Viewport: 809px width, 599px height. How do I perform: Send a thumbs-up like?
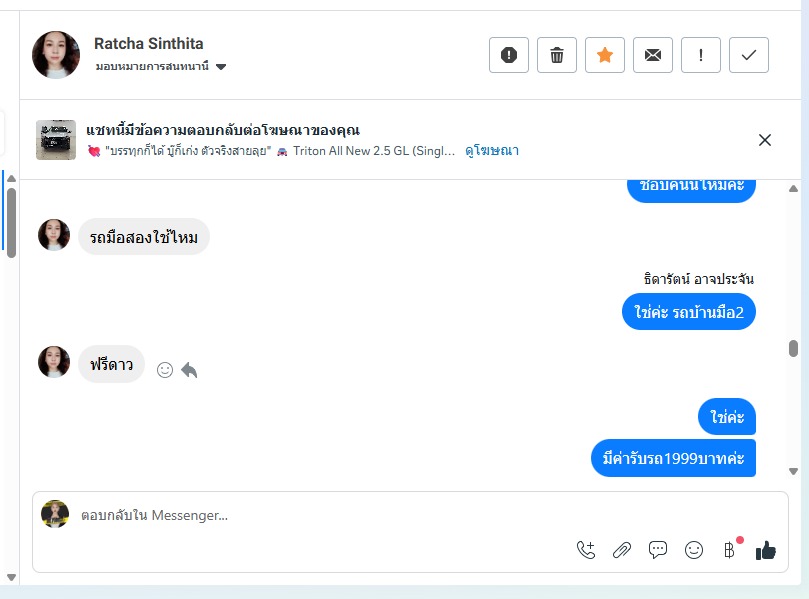click(766, 549)
